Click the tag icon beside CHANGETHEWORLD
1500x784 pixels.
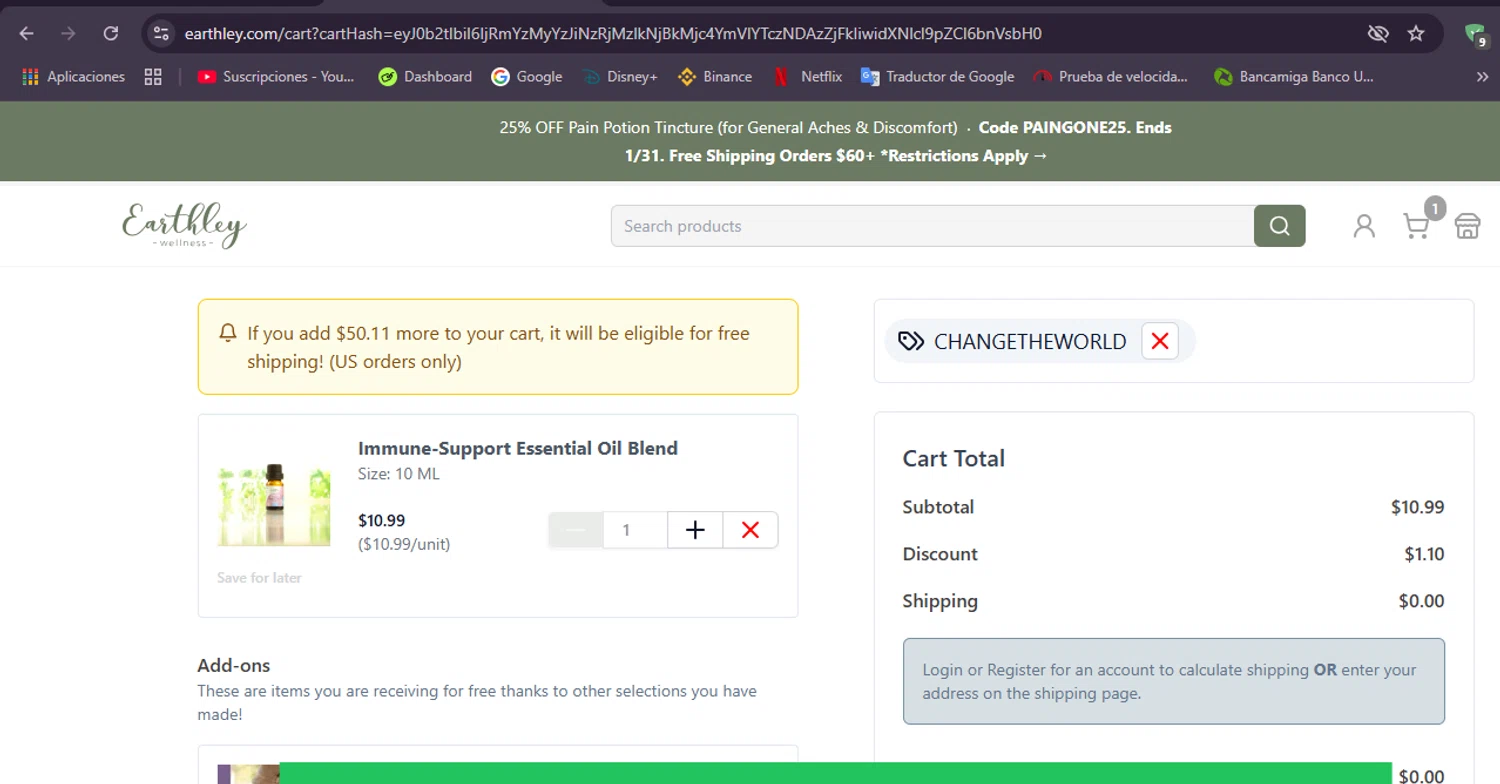(x=911, y=341)
